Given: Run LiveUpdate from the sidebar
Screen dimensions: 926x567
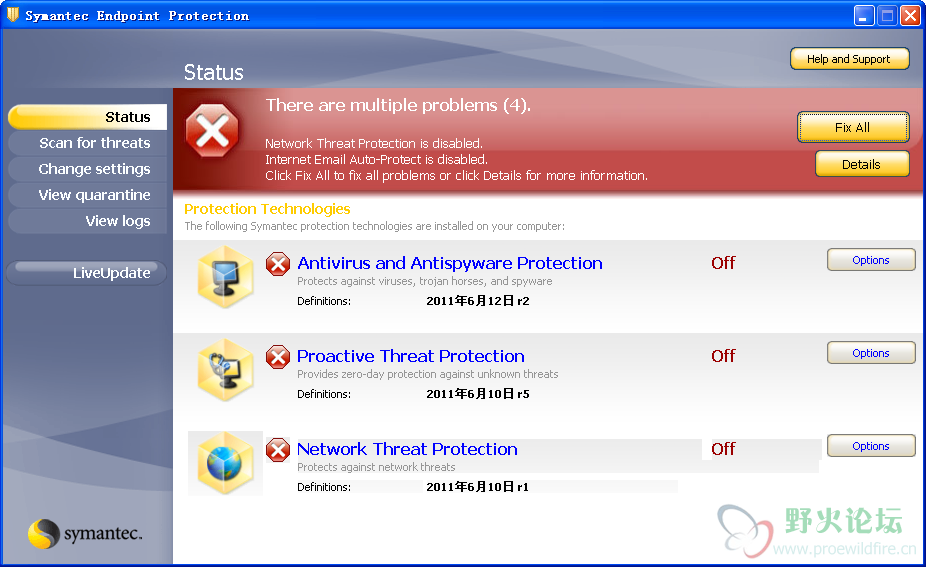Looking at the screenshot, I should pos(86,273).
